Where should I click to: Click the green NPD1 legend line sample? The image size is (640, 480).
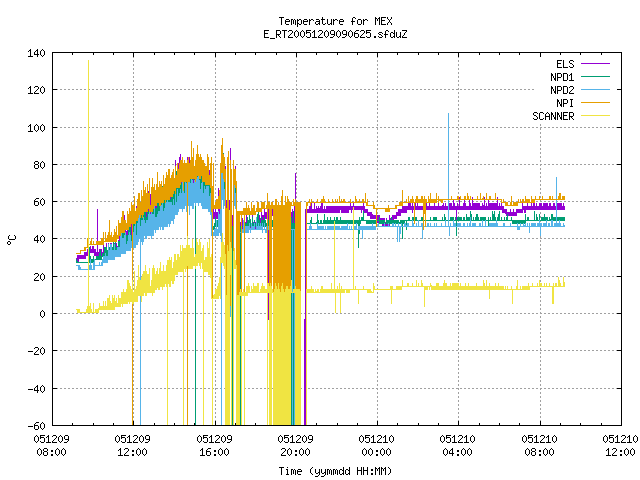(595, 76)
